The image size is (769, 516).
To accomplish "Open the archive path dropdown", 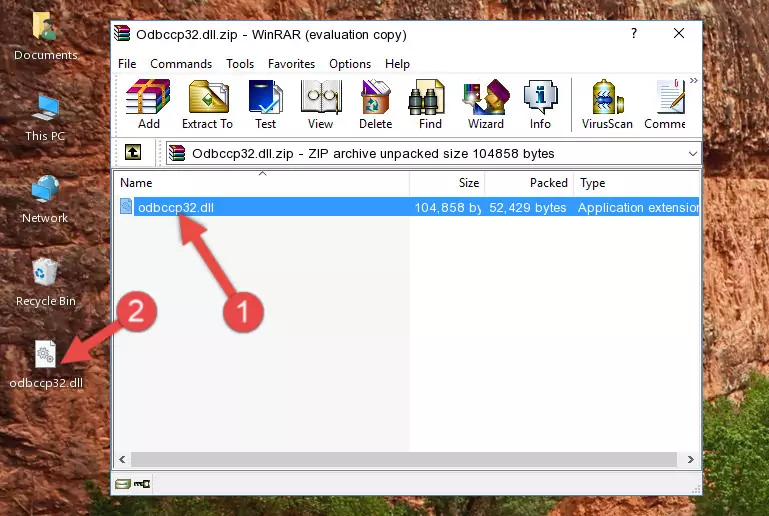I will pos(692,154).
